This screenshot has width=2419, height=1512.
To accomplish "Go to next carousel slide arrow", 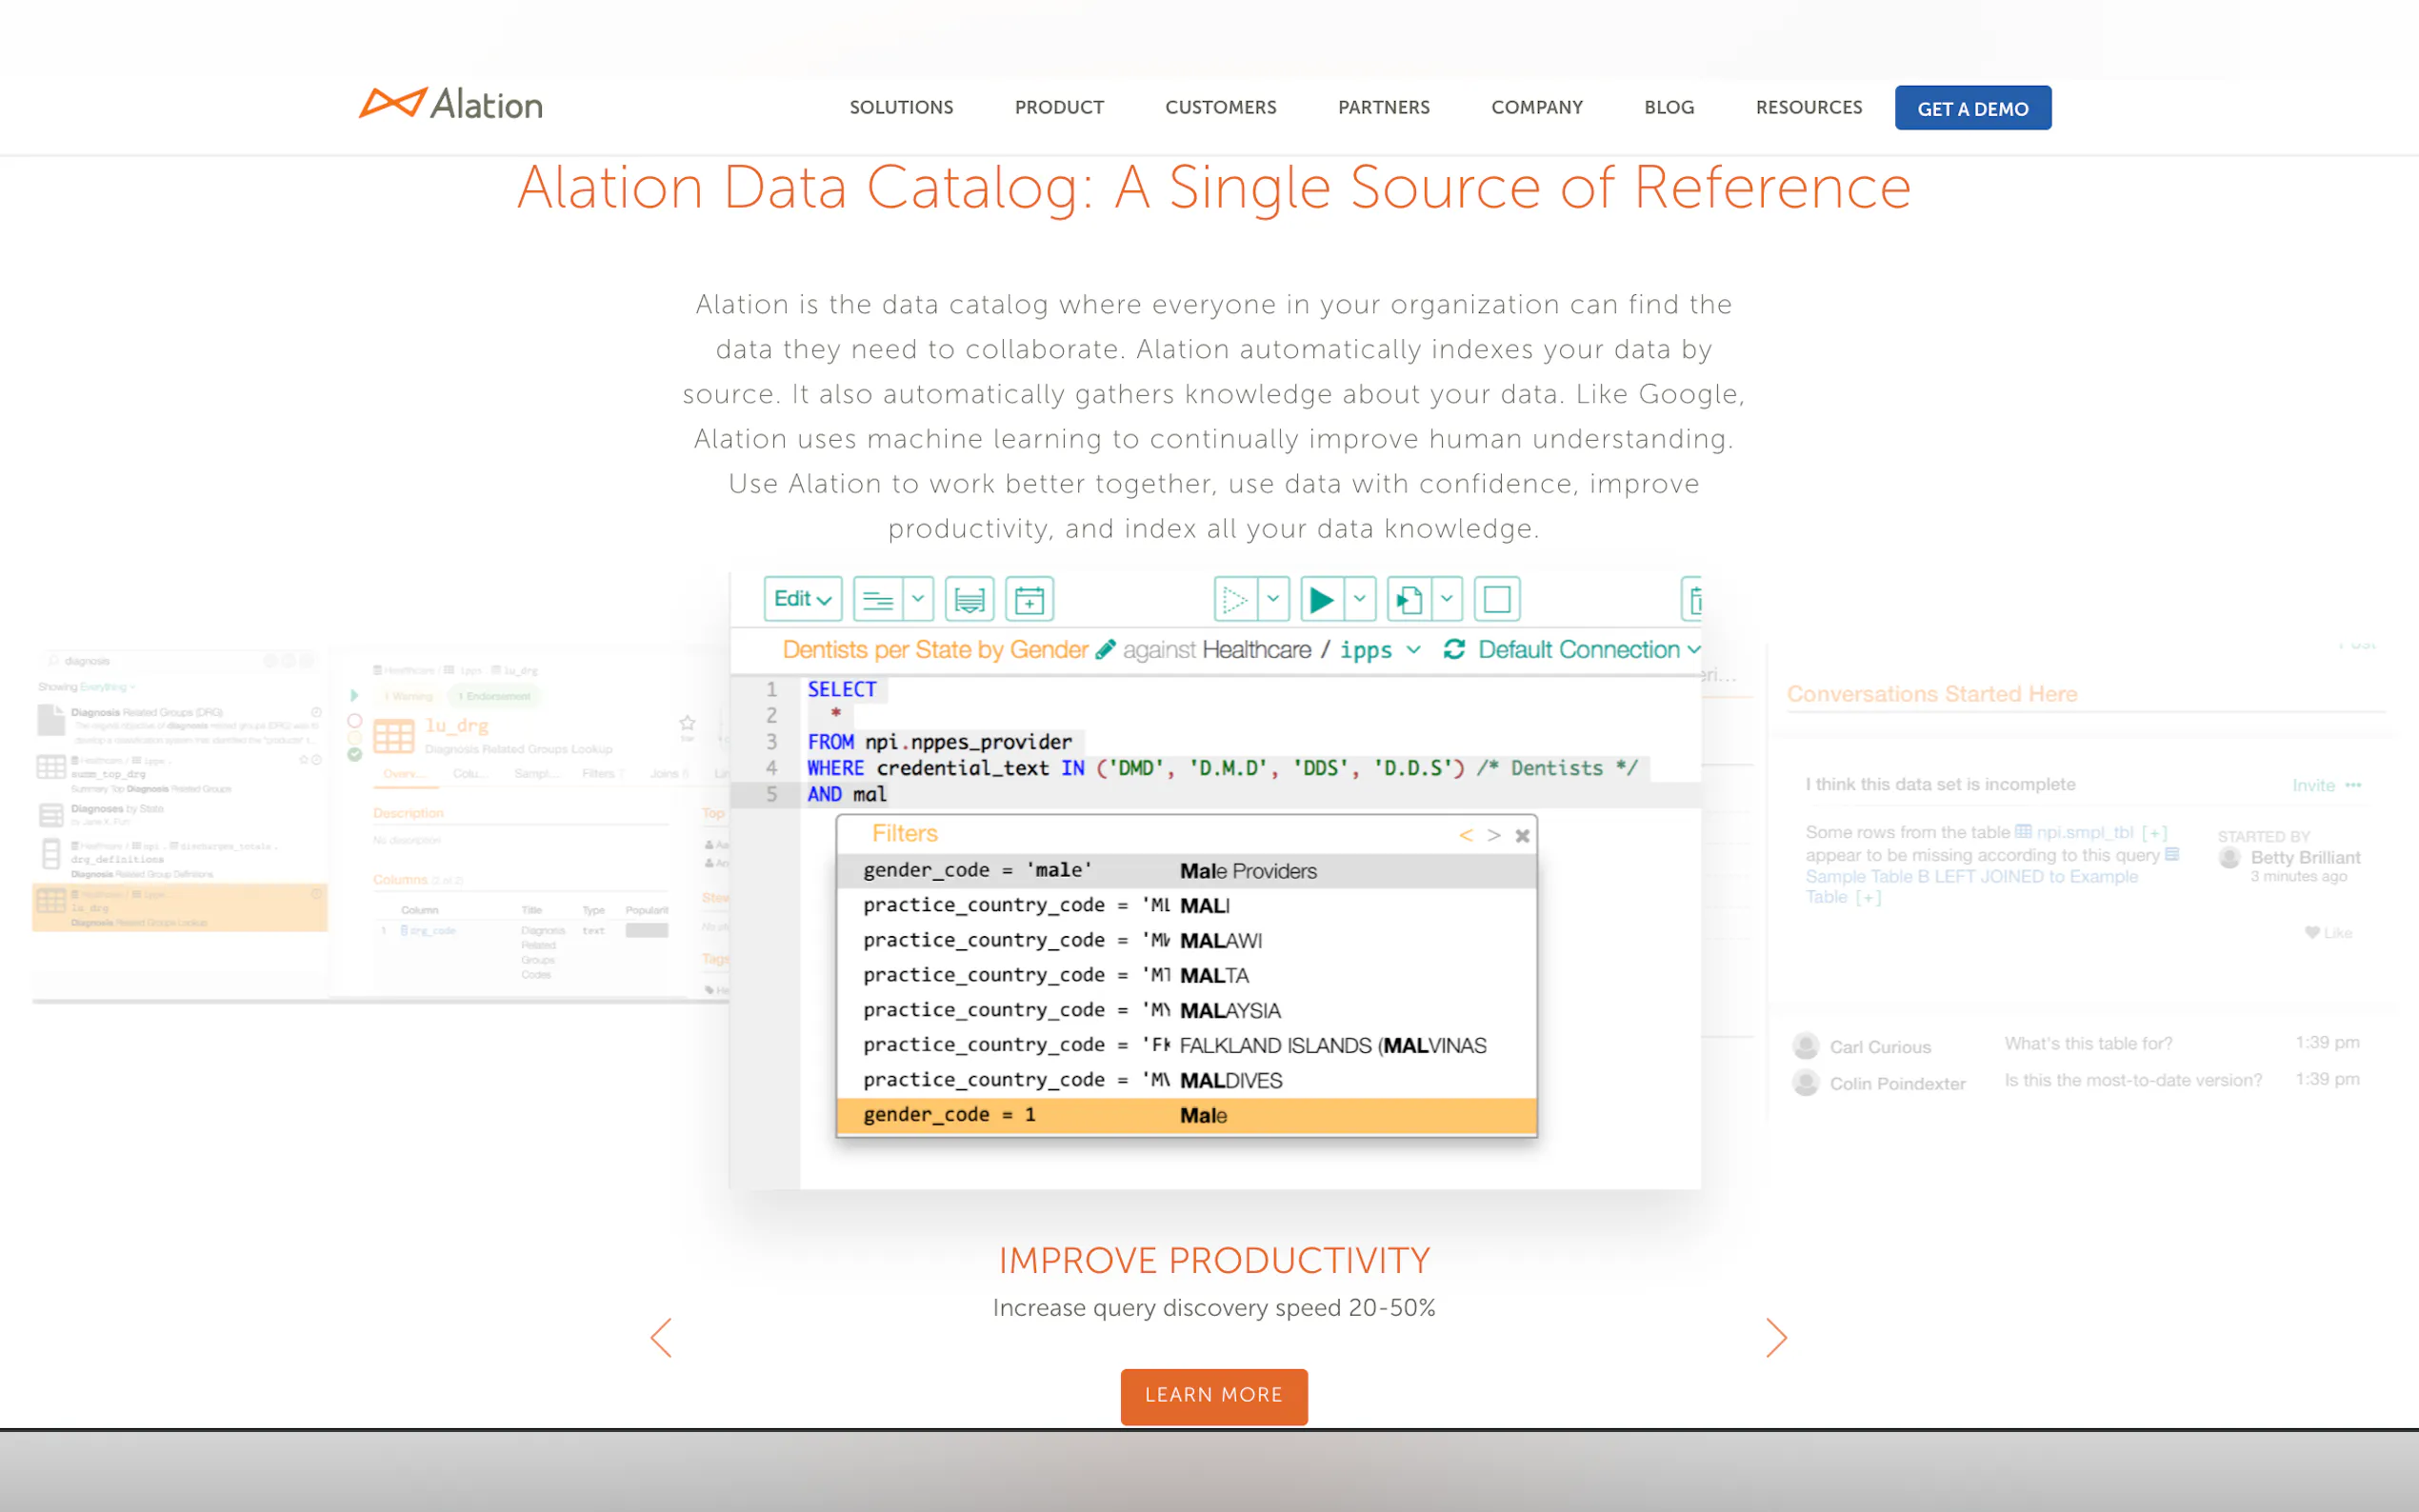I will tap(1775, 1338).
